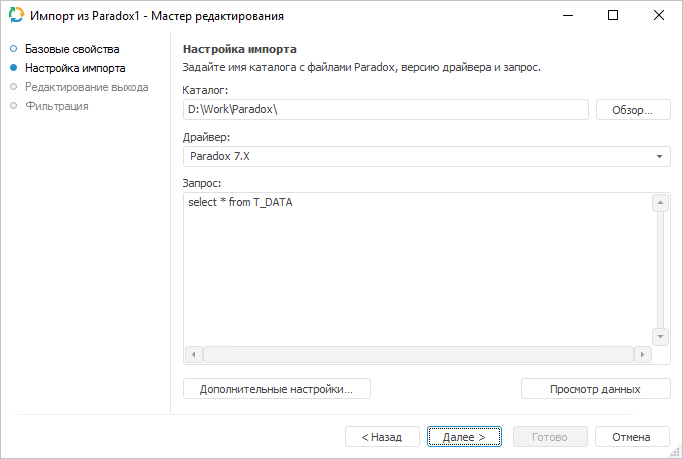The image size is (683, 459).
Task: Go back with the < Назад button
Action: (381, 437)
